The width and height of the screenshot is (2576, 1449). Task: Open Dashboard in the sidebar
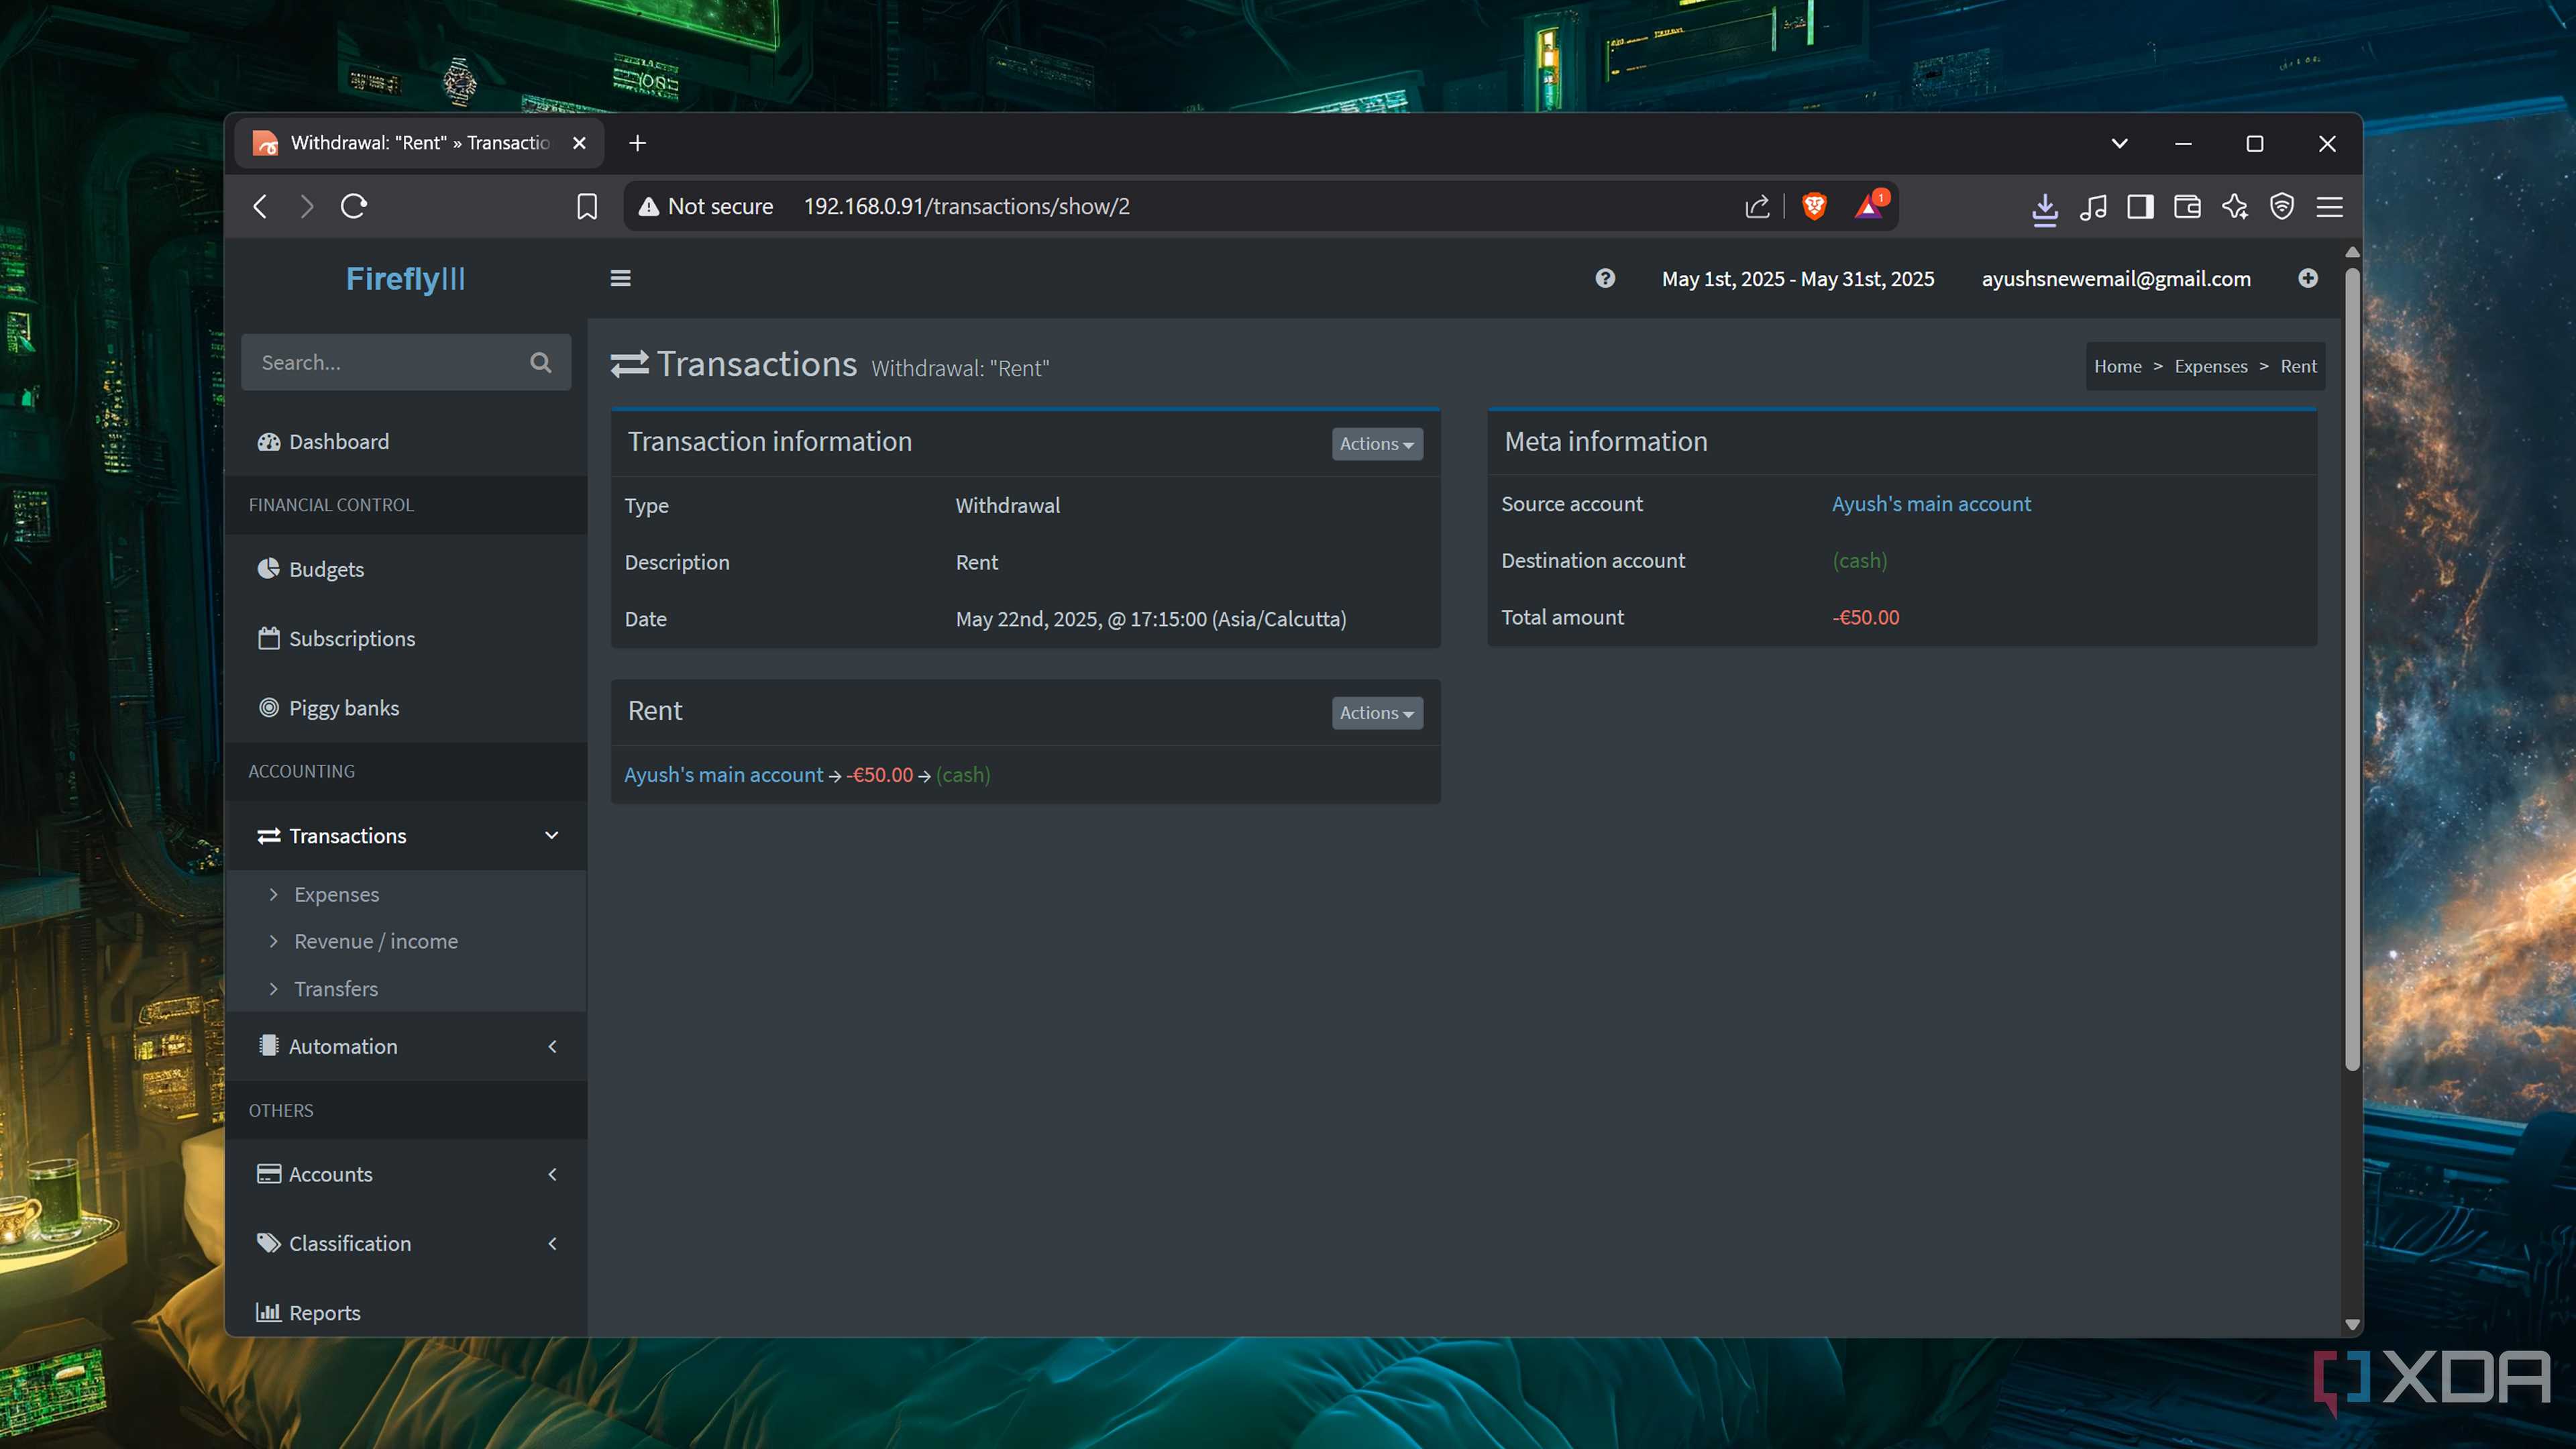coord(406,441)
